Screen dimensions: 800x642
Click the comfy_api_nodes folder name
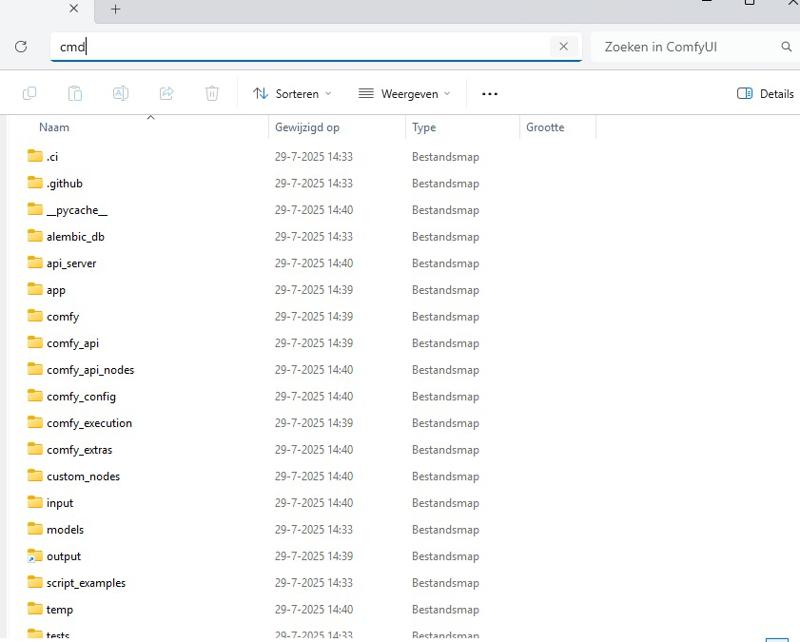tap(90, 370)
